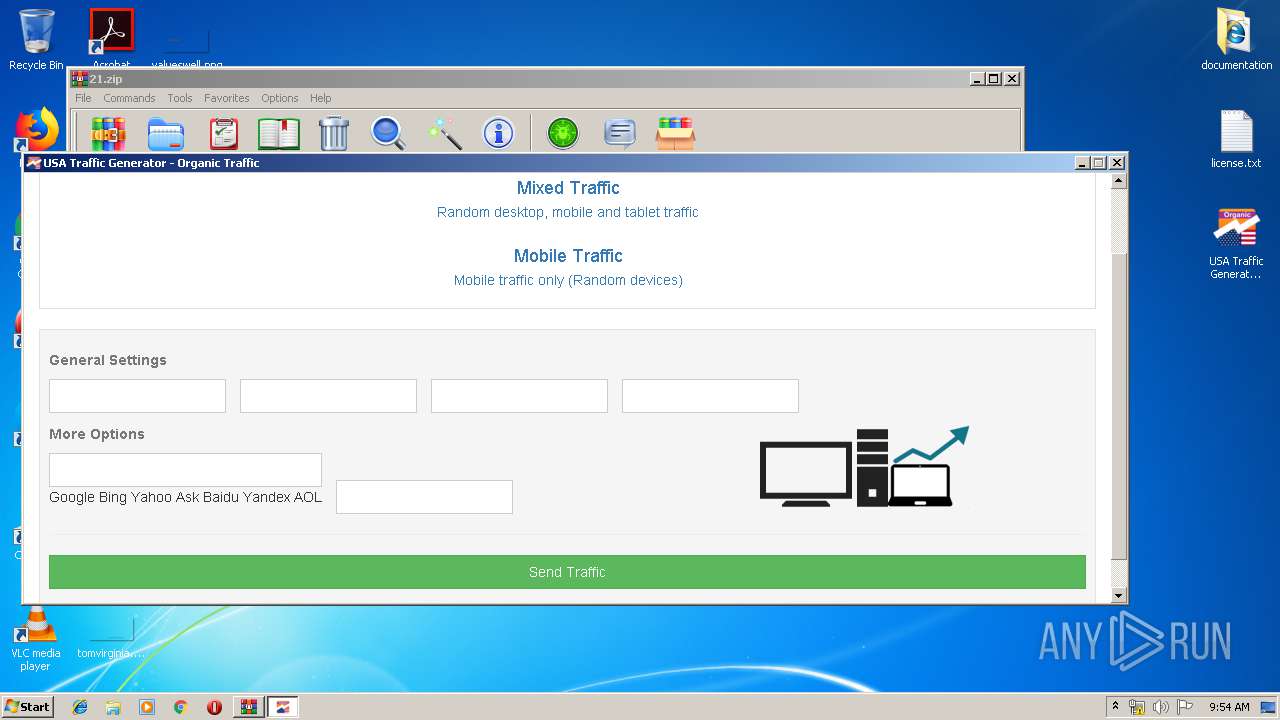Open the Commands menu in WinRAR
Image resolution: width=1280 pixels, height=720 pixels.
(x=129, y=98)
